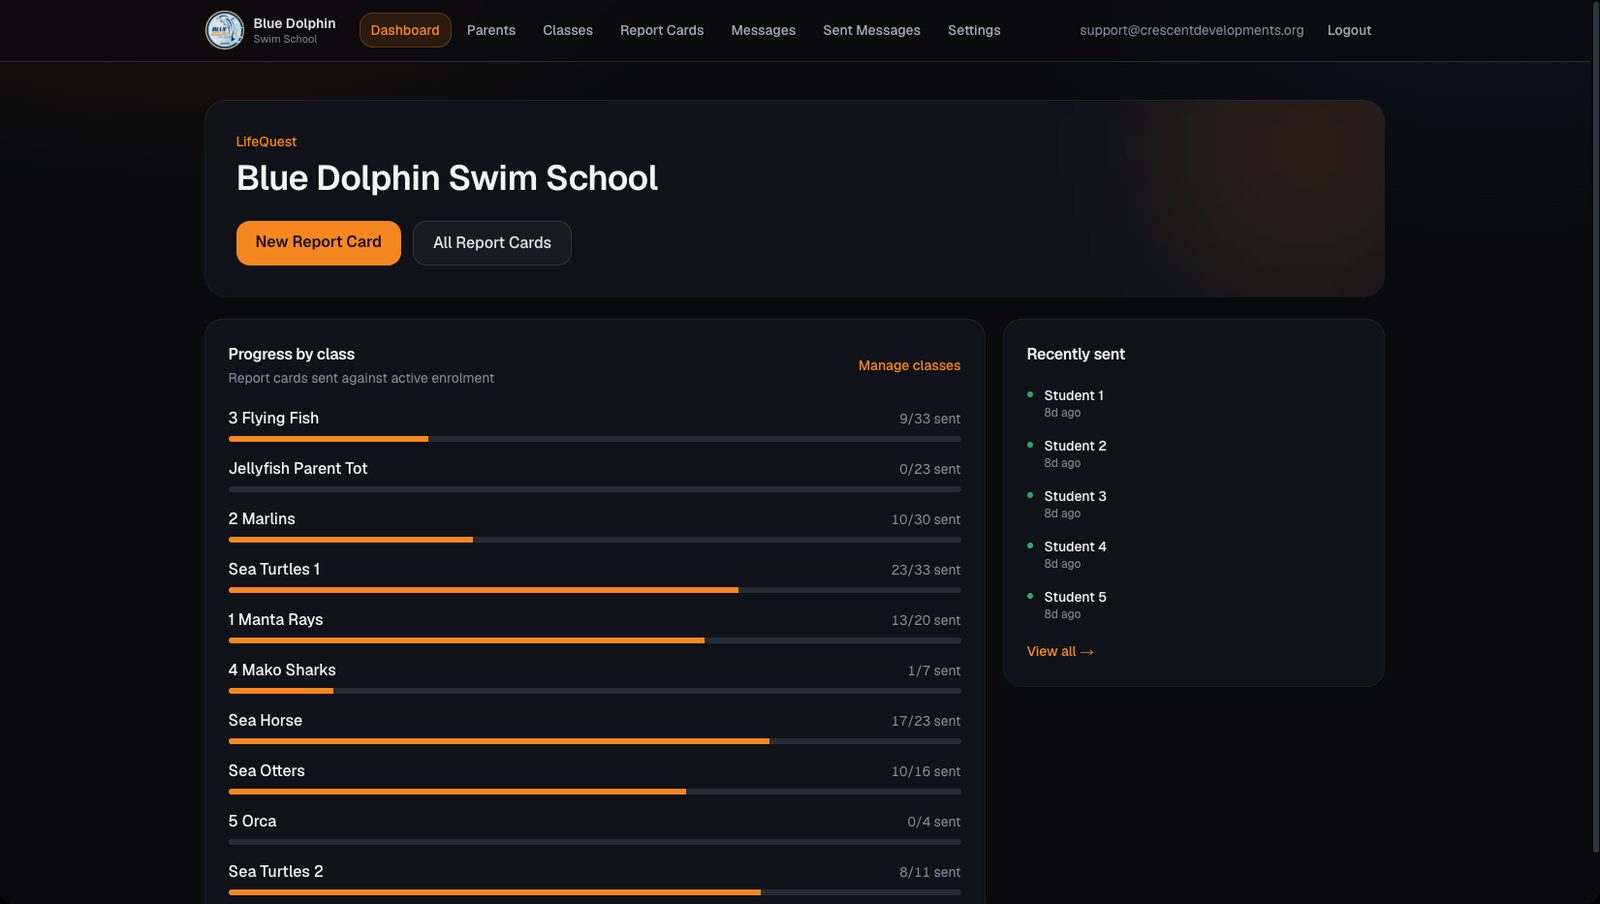Click the Manage classes link
Viewport: 1600px width, 904px height.
tap(909, 366)
